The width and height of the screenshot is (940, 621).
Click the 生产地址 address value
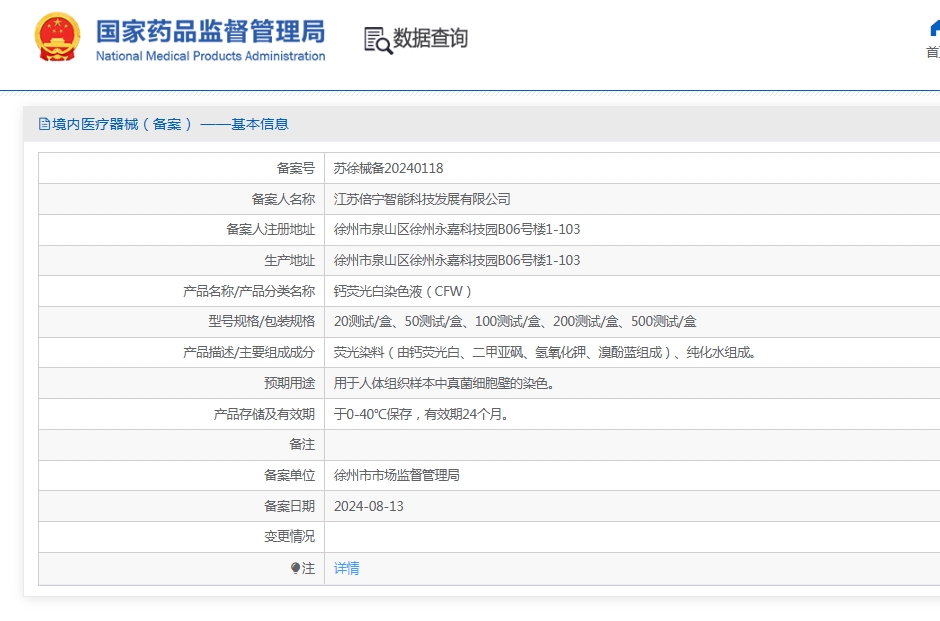coord(457,261)
